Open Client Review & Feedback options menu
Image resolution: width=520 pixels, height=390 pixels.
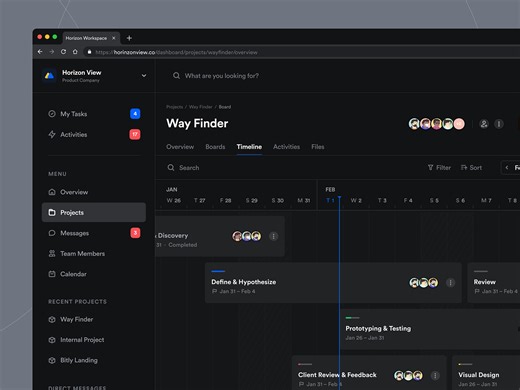(435, 376)
